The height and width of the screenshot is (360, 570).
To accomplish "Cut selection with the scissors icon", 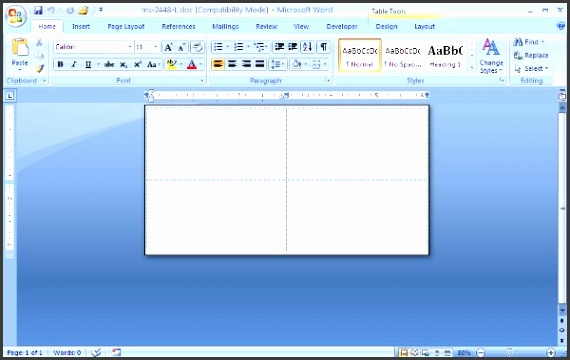I will [39, 43].
